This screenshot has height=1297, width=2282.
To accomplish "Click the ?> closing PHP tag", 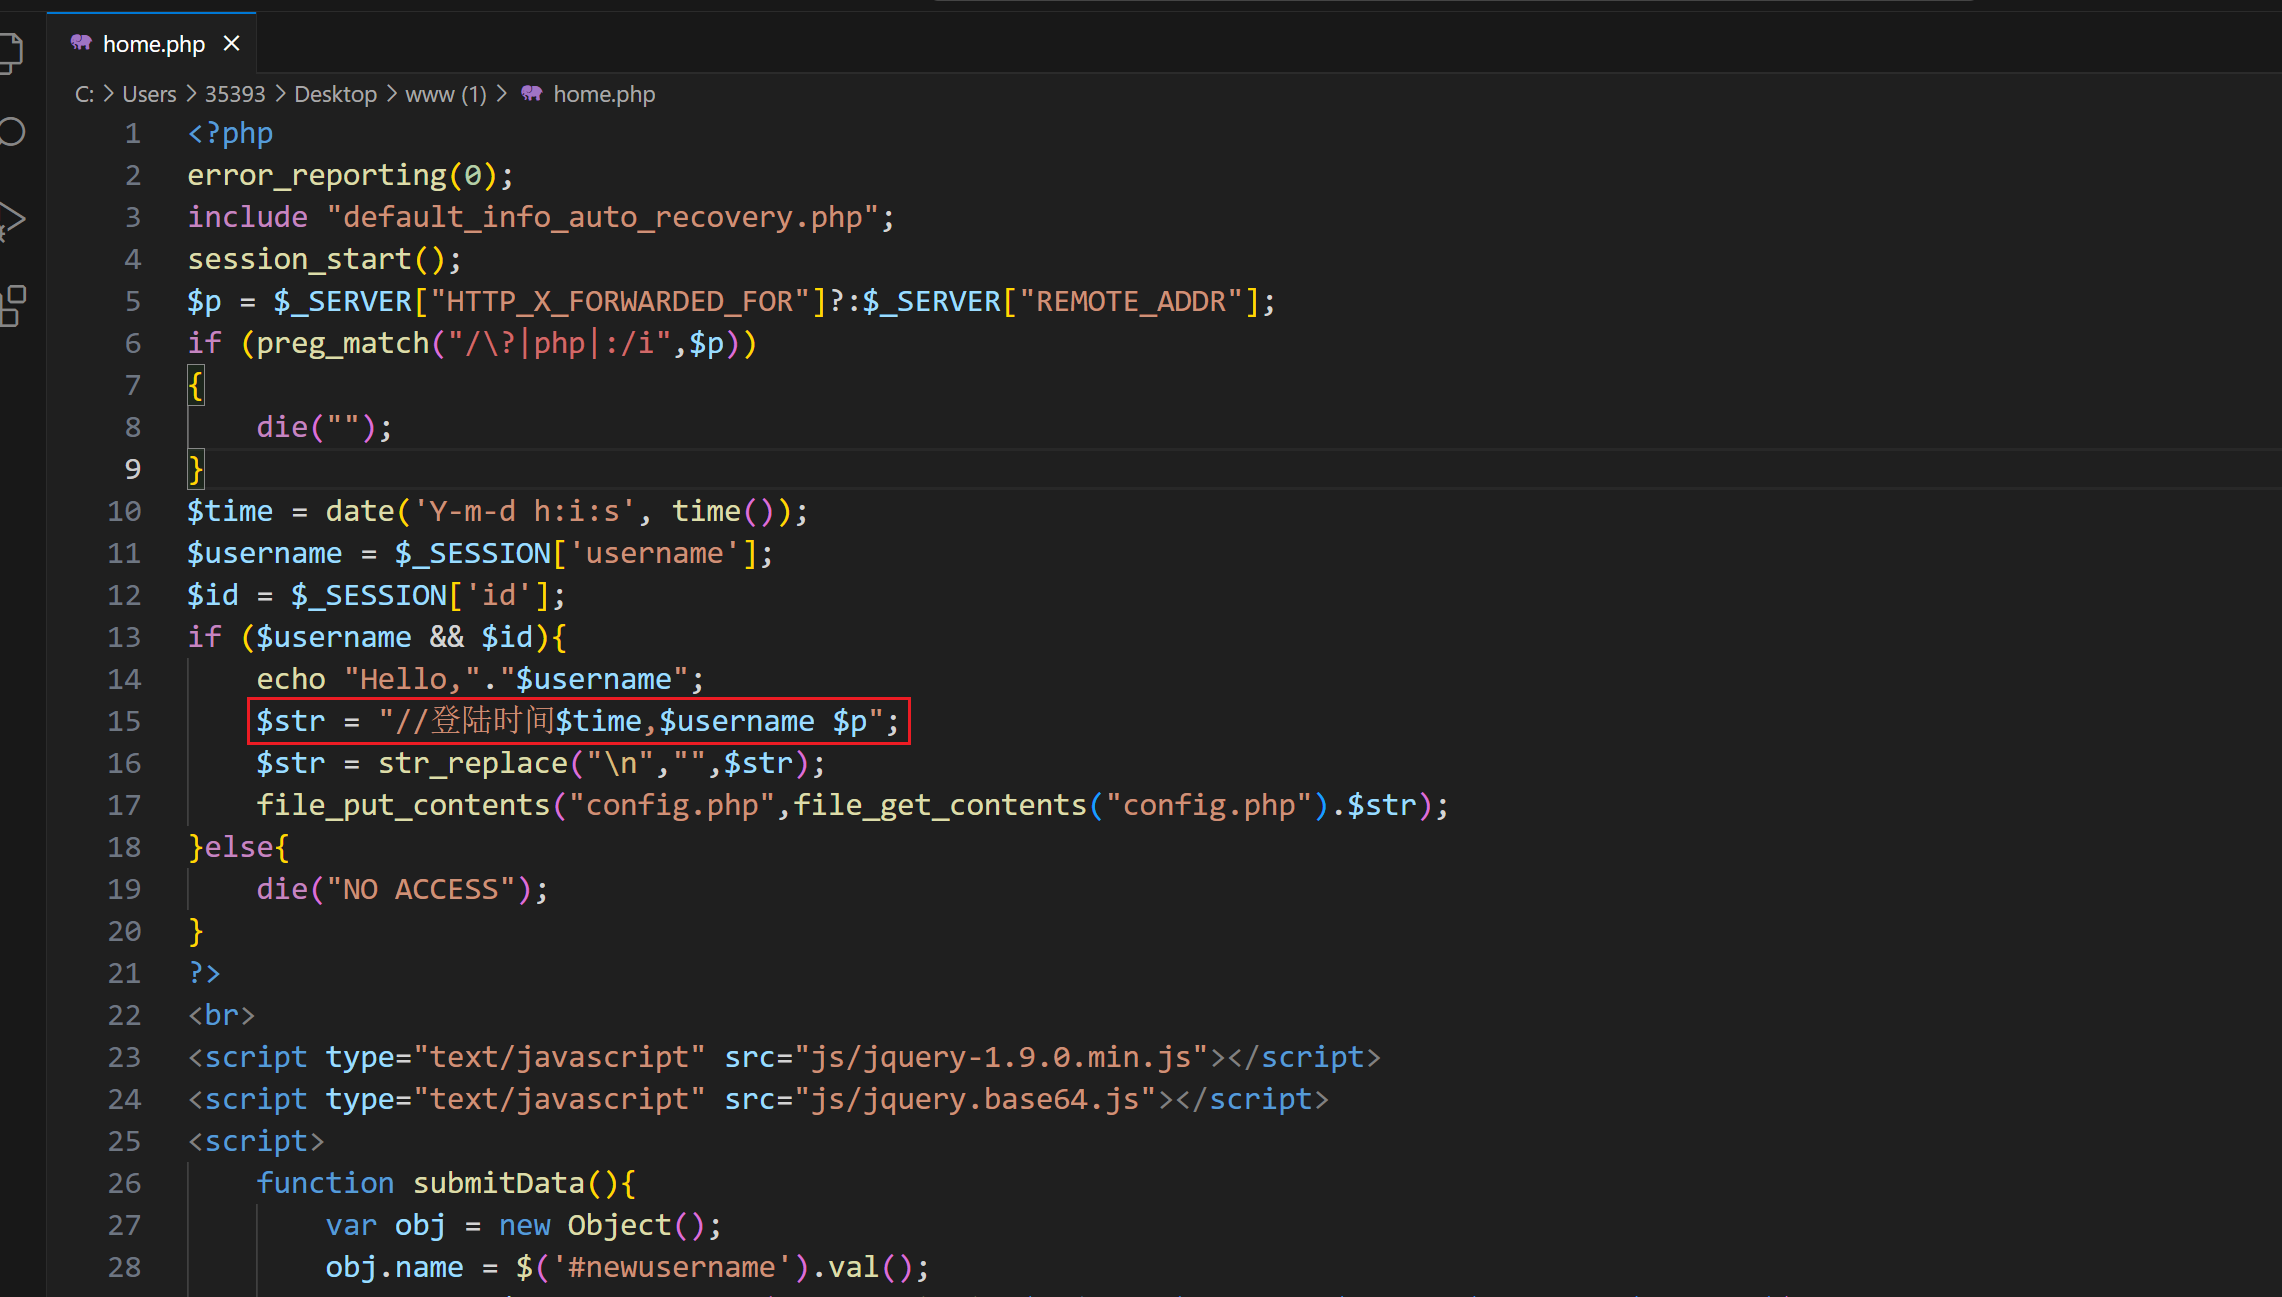I will (x=204, y=973).
